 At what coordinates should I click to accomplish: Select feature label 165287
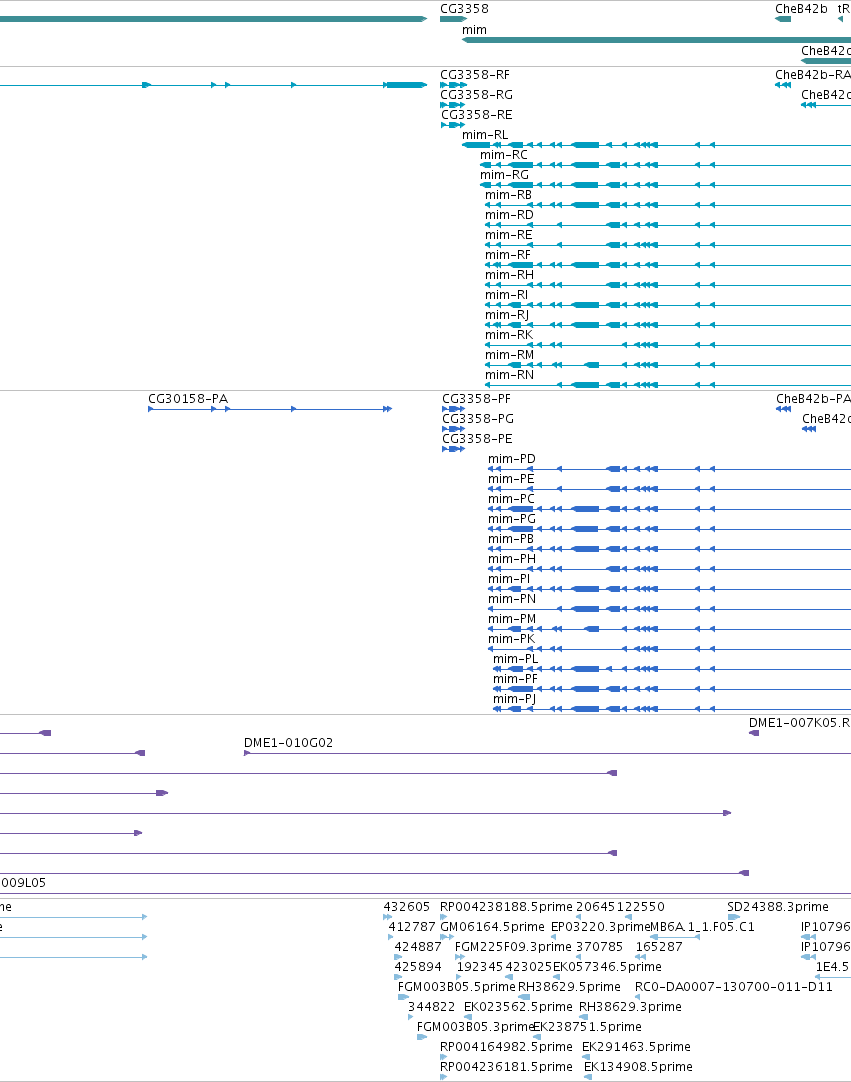click(x=659, y=947)
